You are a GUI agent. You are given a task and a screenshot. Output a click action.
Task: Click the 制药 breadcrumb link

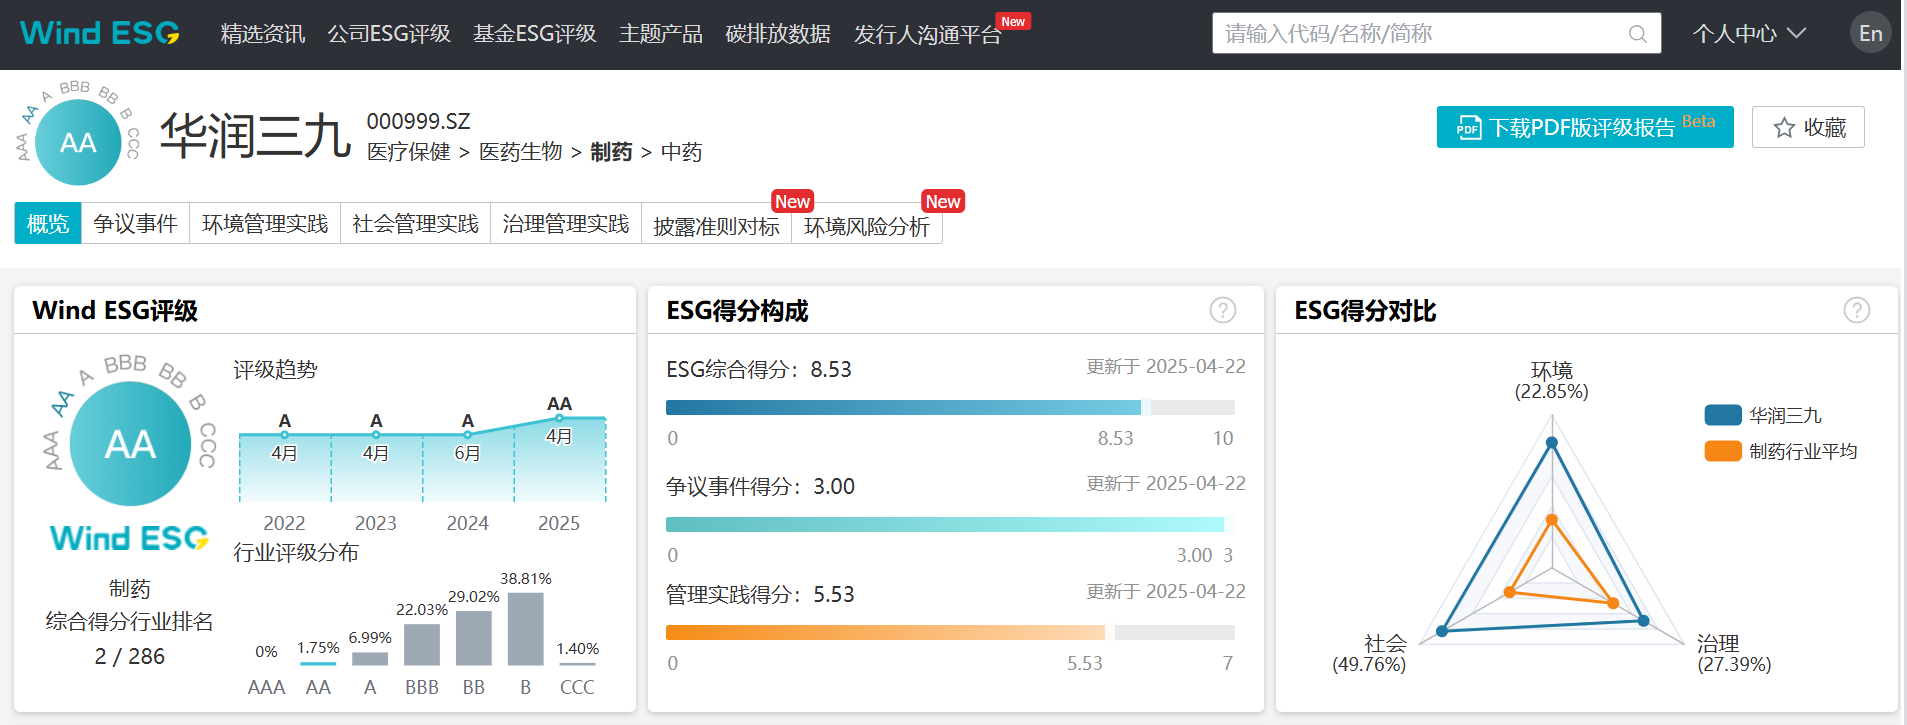click(x=611, y=152)
